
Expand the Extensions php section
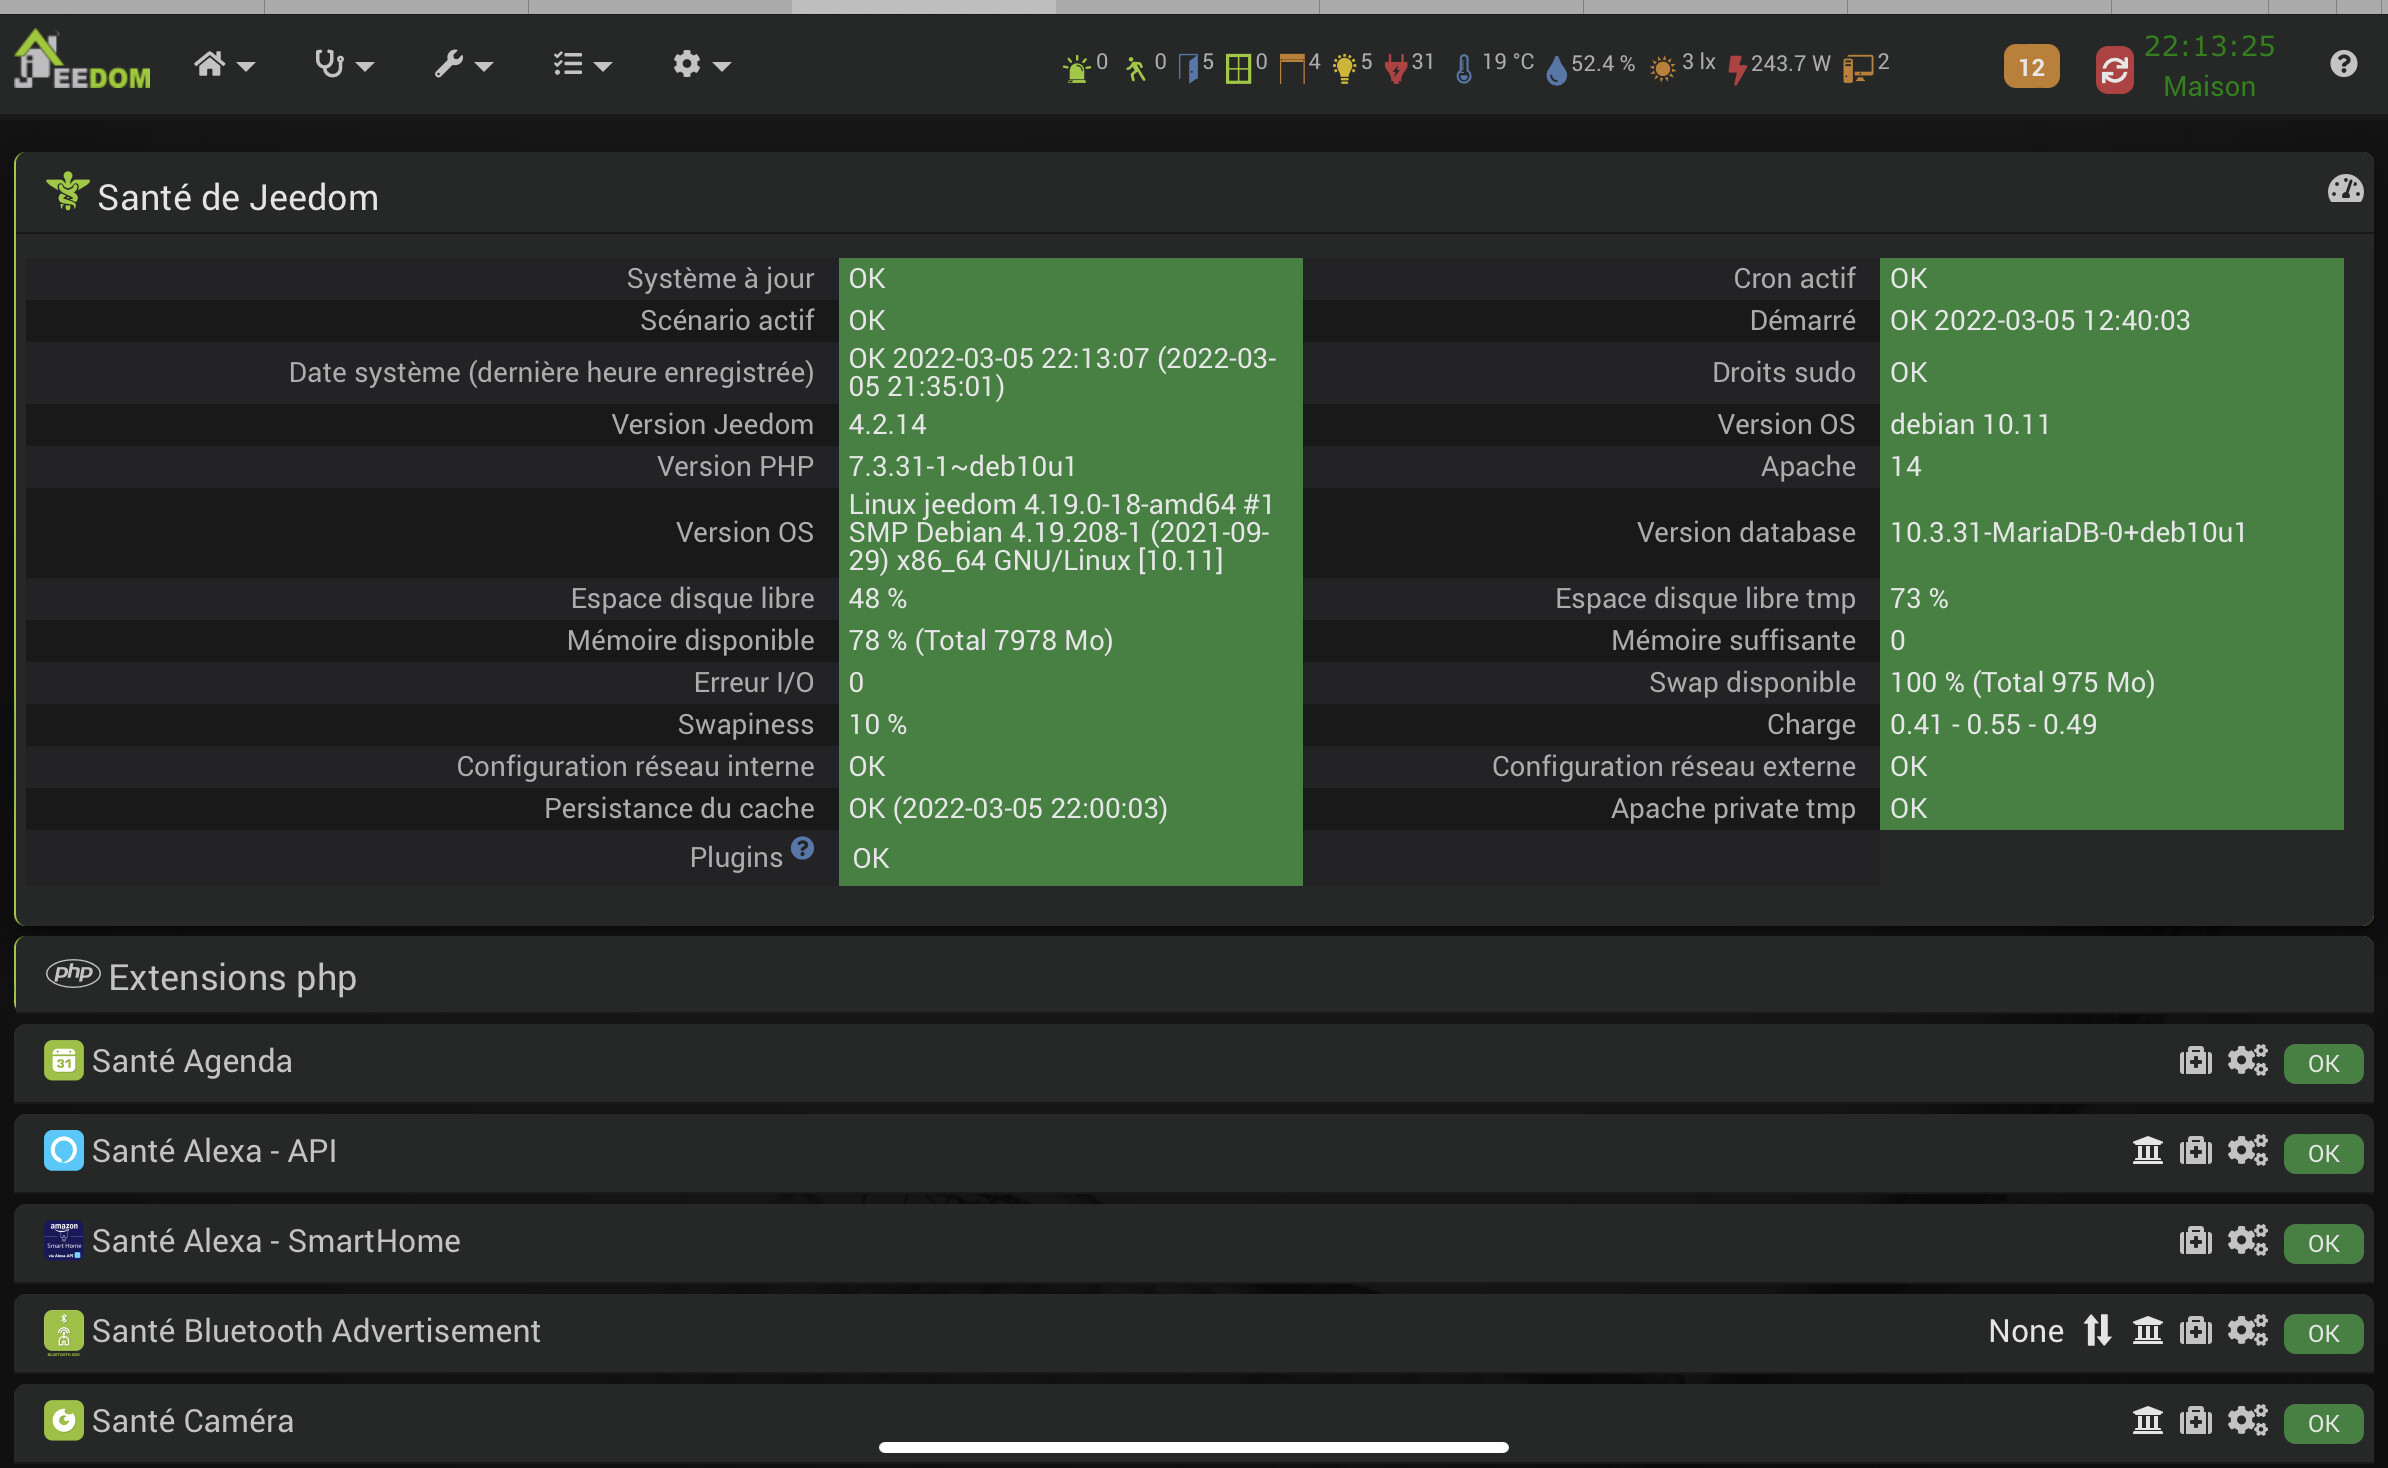point(232,977)
